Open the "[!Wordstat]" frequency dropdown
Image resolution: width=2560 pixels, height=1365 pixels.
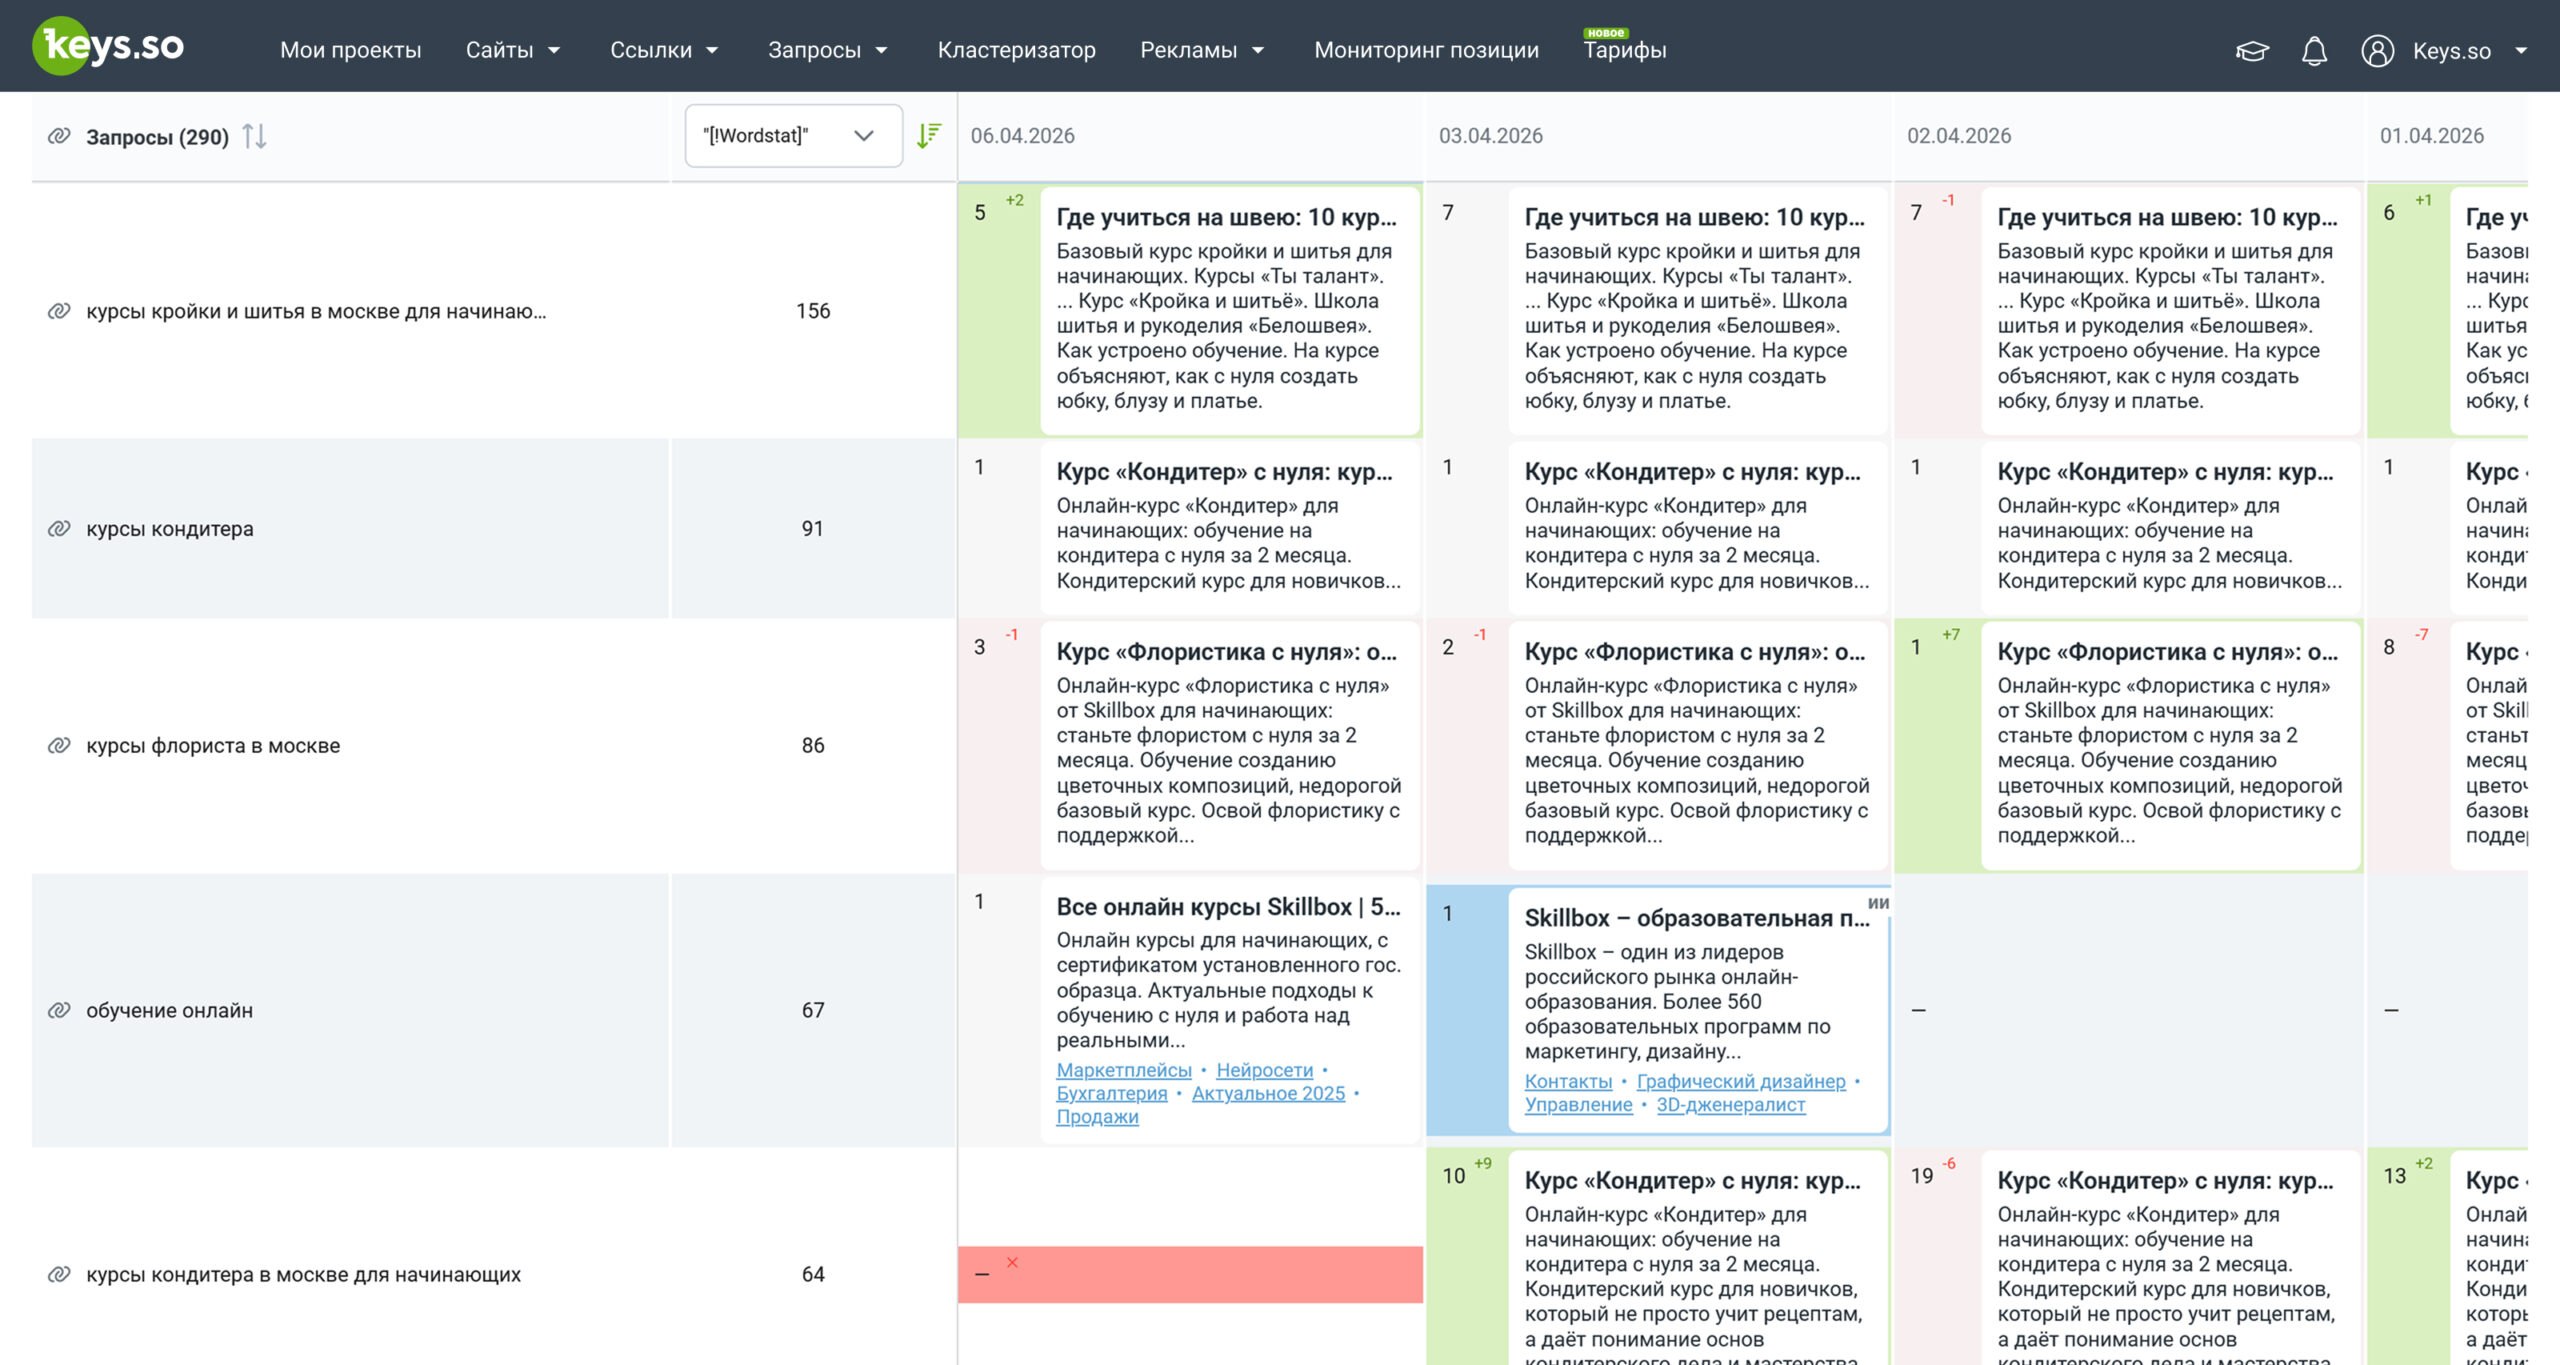tap(794, 135)
